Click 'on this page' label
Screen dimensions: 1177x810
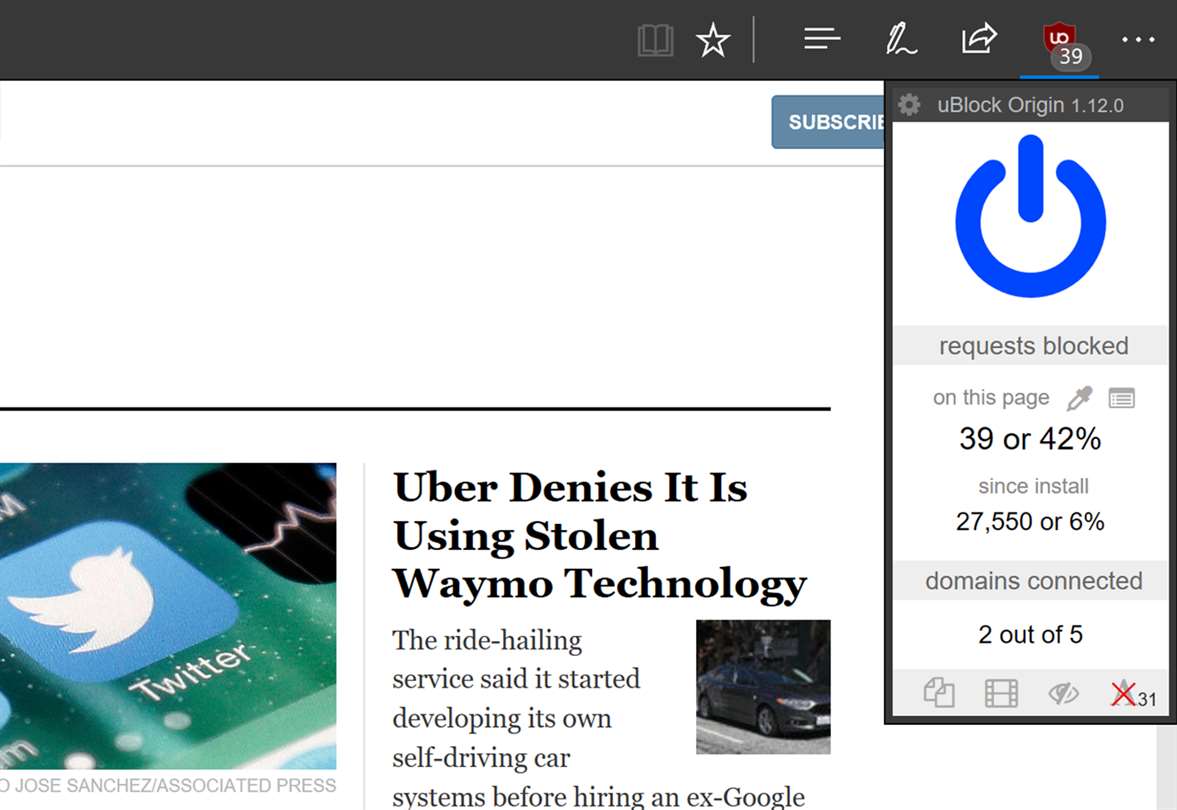991,398
